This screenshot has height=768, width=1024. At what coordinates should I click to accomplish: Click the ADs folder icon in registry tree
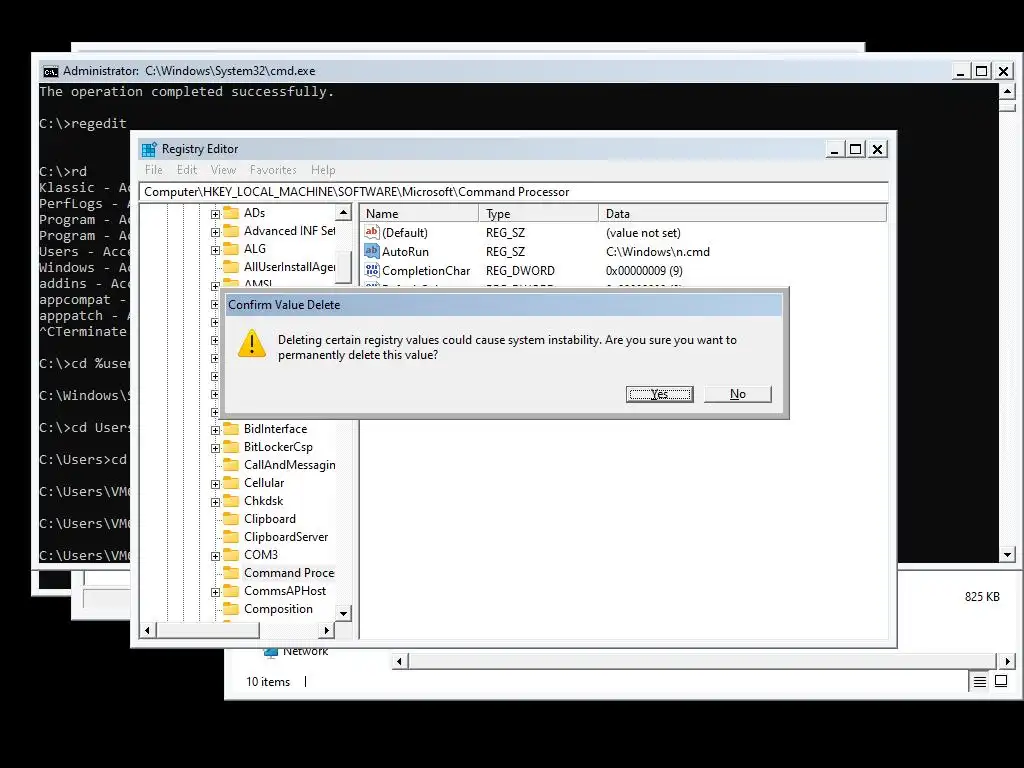tap(231, 213)
